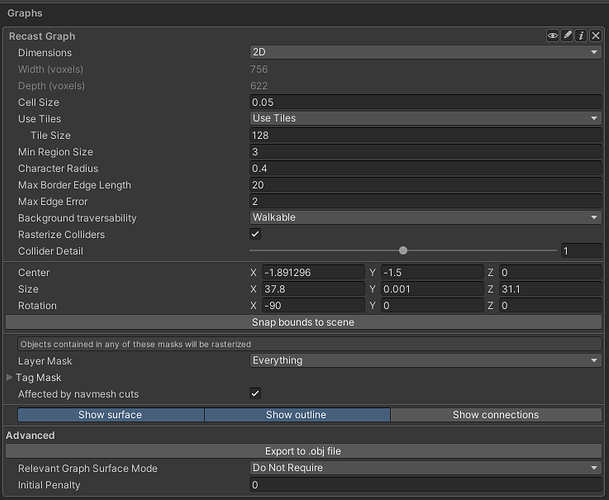Click the Cell Size input field
The height and width of the screenshot is (500, 609).
(x=425, y=102)
